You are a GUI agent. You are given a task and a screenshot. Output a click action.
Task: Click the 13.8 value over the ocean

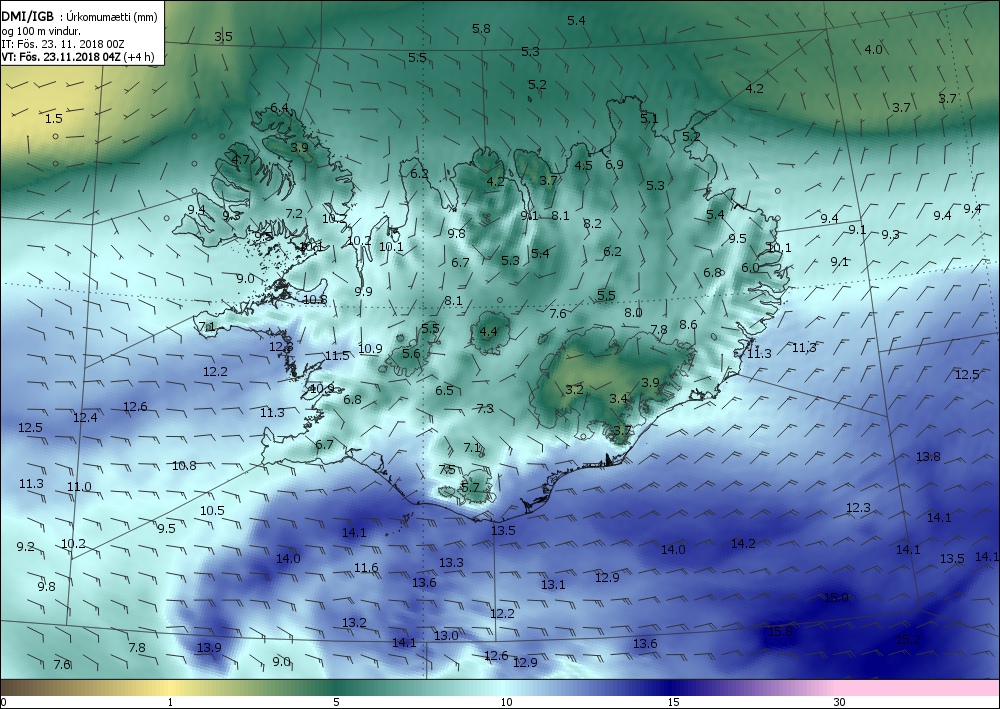928,457
